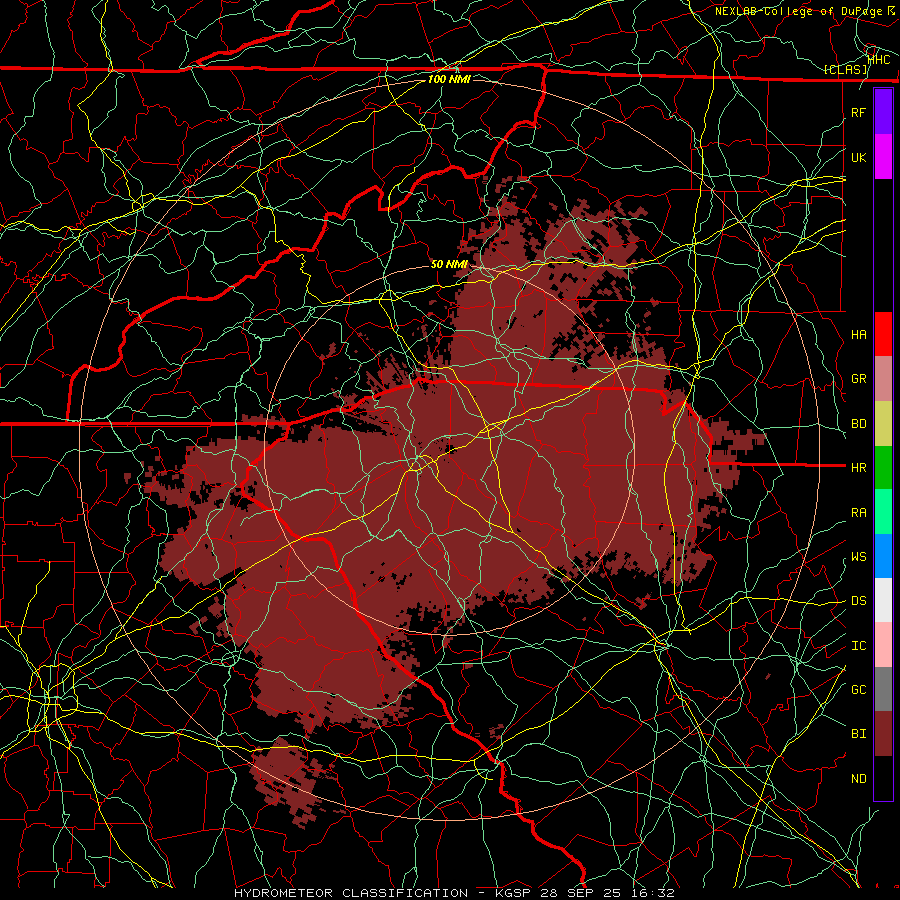Click the KGSP station identifier in the caption
The width and height of the screenshot is (900, 900).
[x=511, y=893]
